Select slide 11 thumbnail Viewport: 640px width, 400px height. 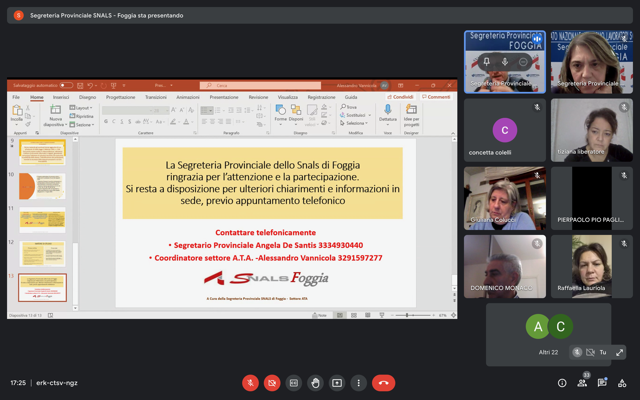pyautogui.click(x=42, y=220)
